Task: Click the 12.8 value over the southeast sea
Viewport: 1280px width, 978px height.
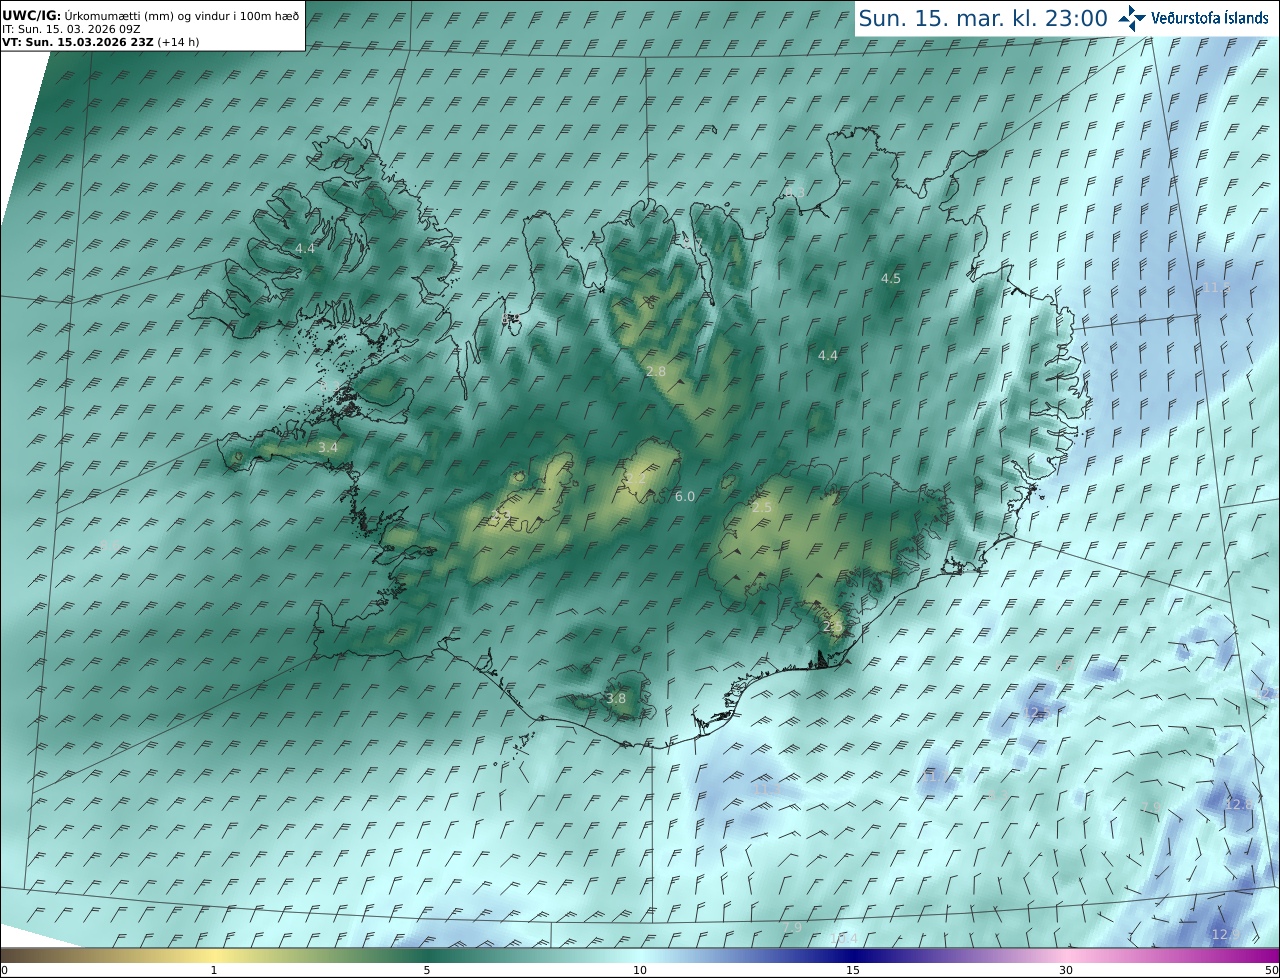Action: coord(1238,804)
